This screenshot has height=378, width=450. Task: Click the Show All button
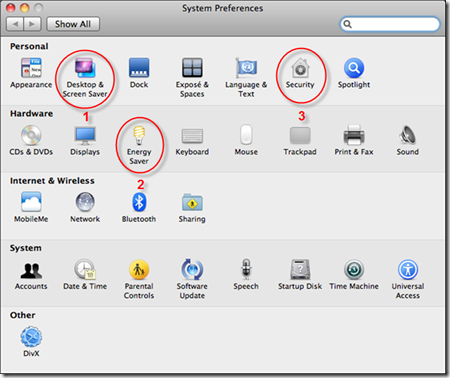click(x=73, y=24)
